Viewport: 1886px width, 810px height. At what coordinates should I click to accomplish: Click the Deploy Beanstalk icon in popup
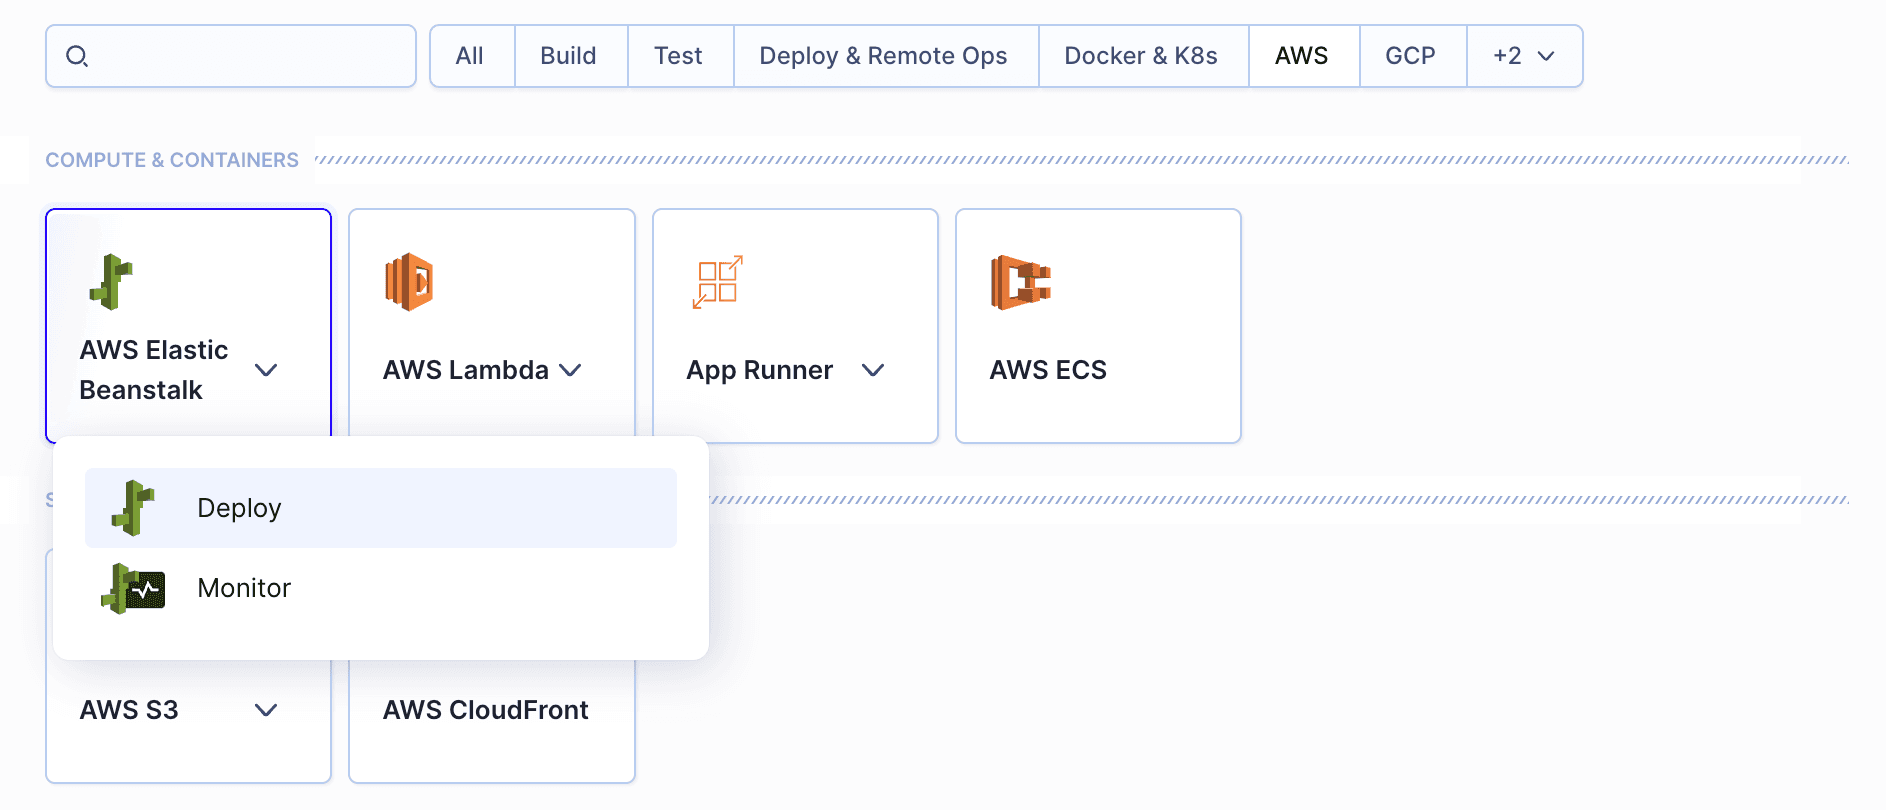(x=133, y=508)
